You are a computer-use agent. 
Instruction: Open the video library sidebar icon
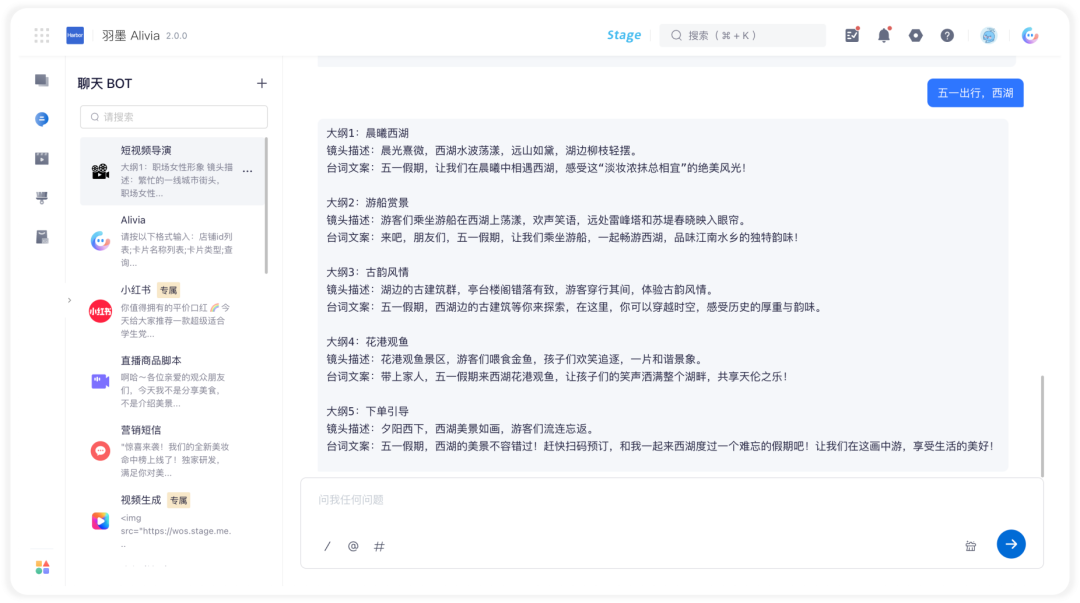tap(42, 159)
